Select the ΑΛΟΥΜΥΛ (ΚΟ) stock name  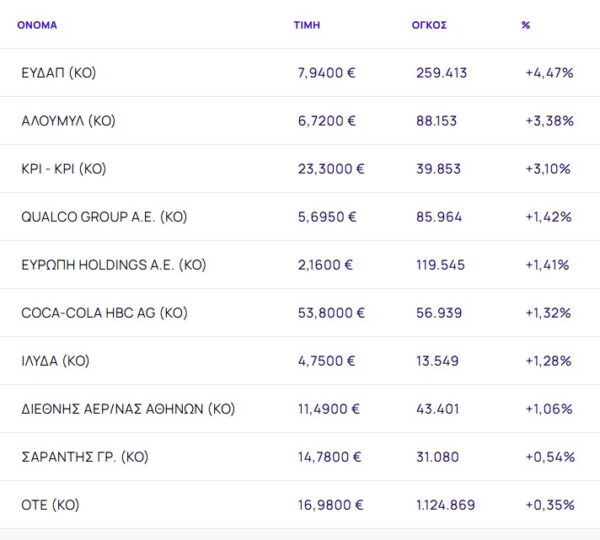pyautogui.click(x=68, y=121)
